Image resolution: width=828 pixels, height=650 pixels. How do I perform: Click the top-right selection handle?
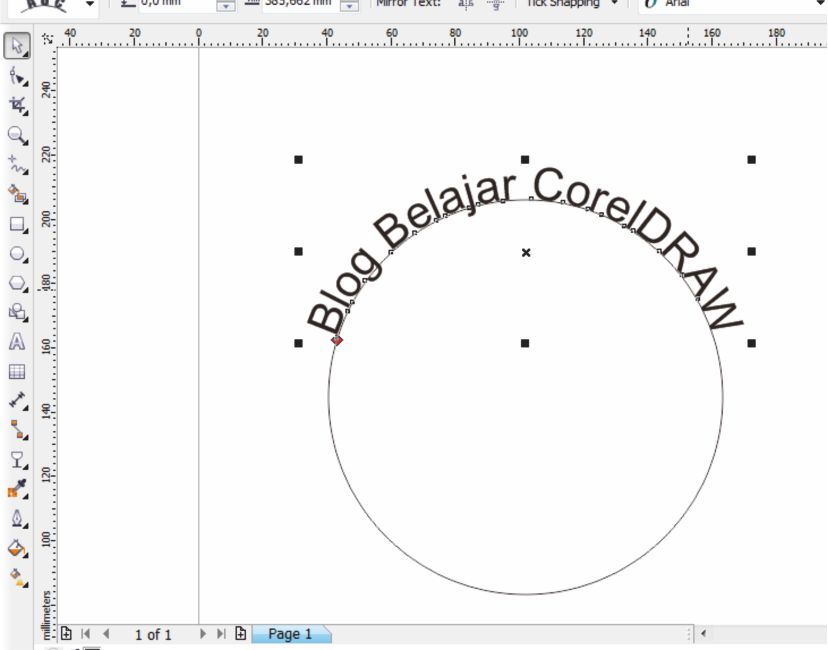pyautogui.click(x=751, y=159)
